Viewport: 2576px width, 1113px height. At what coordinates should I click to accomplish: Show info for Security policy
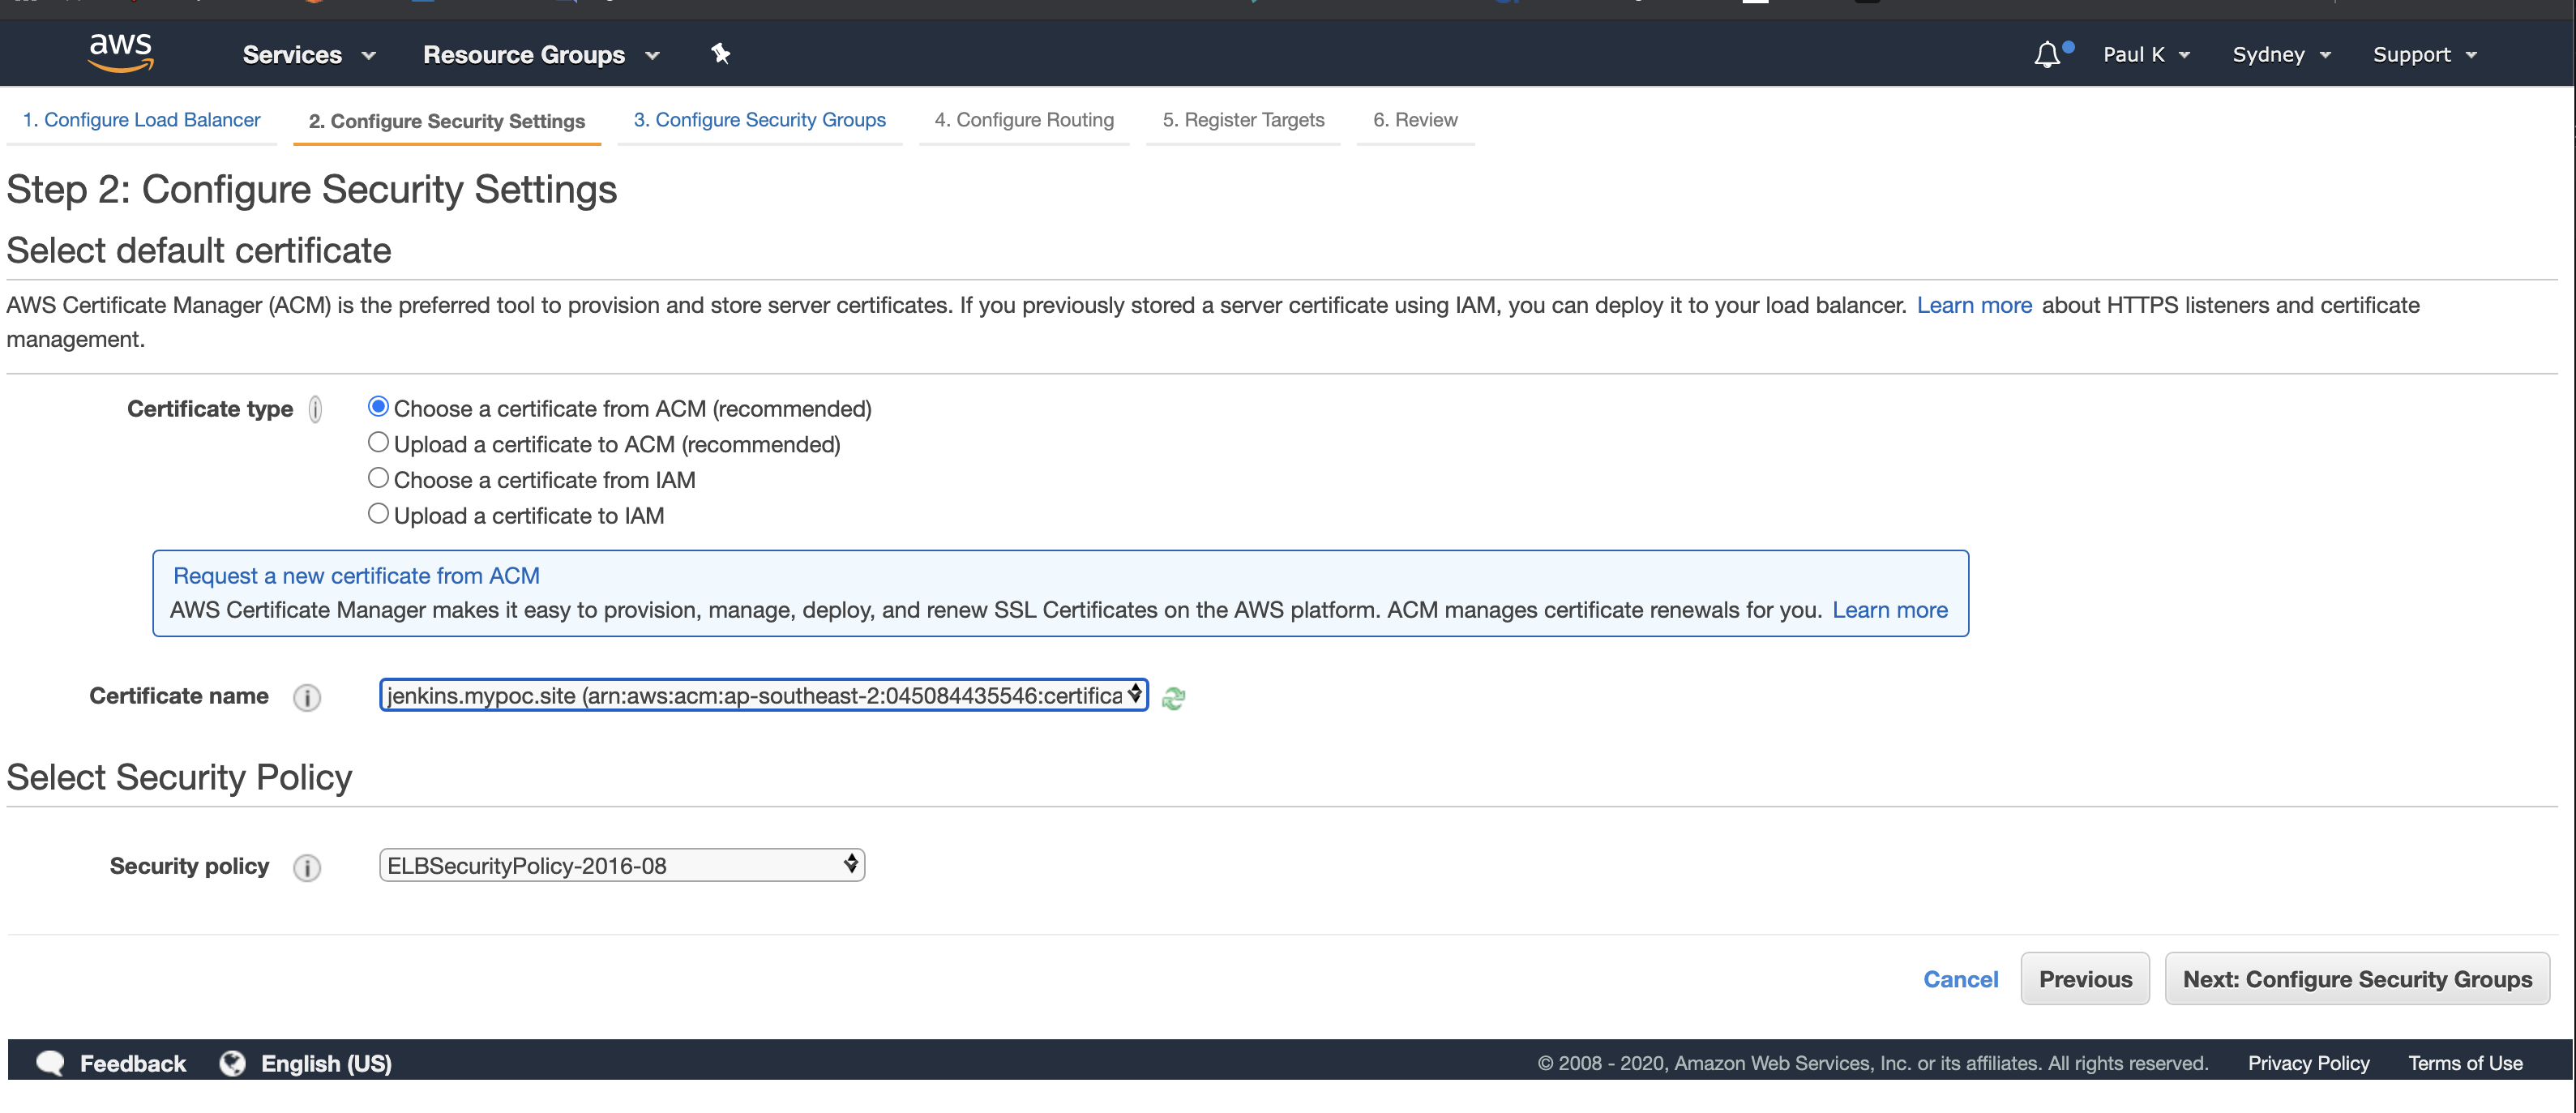click(307, 867)
